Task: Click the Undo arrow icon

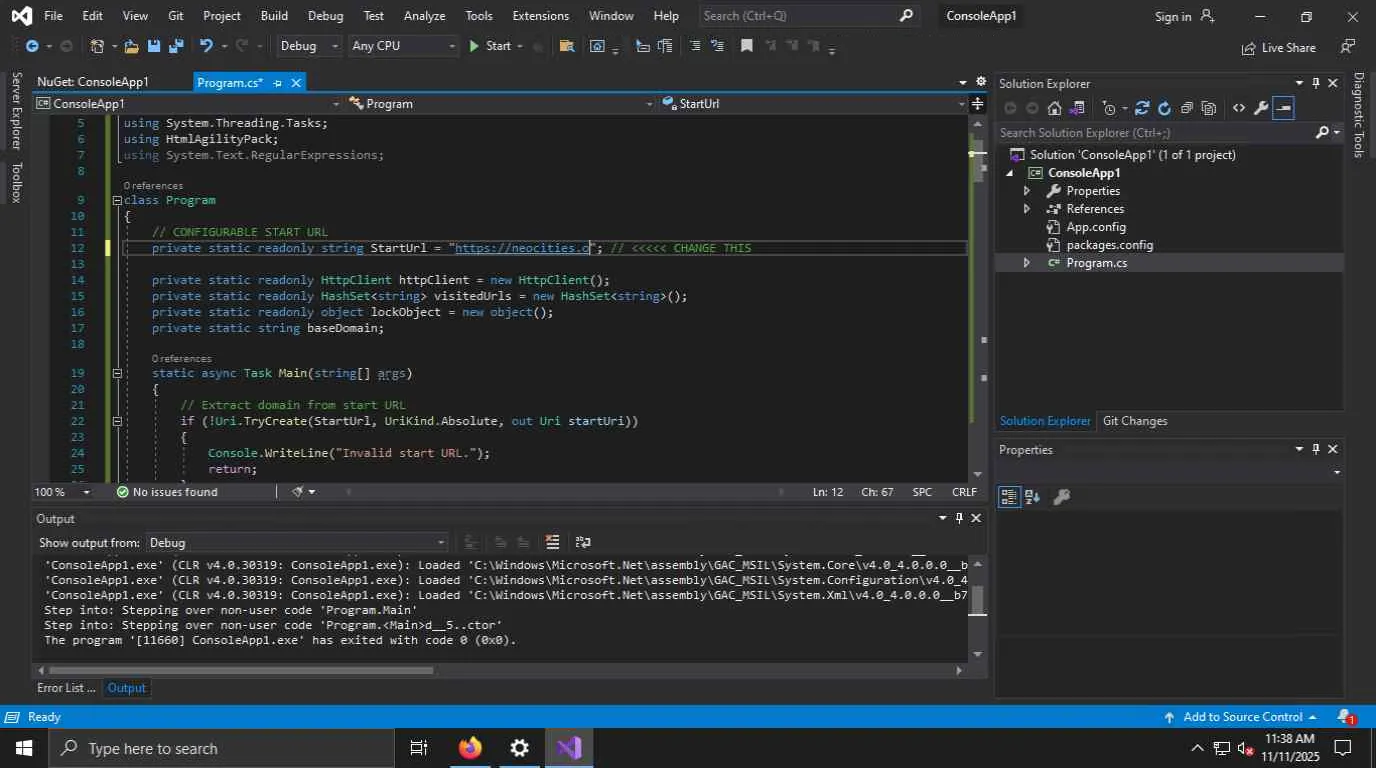Action: 206,46
